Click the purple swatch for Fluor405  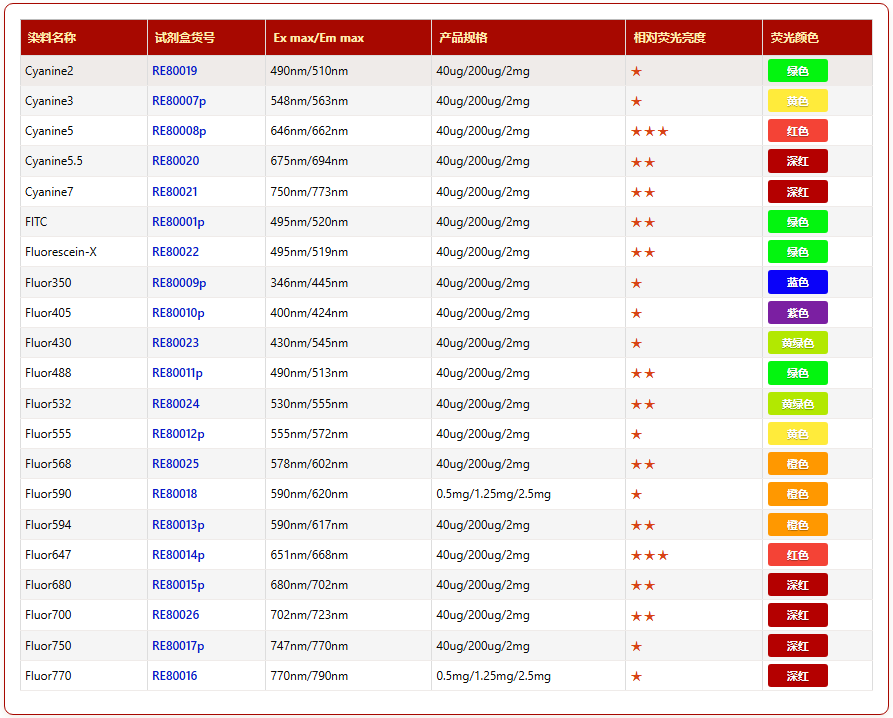click(797, 313)
